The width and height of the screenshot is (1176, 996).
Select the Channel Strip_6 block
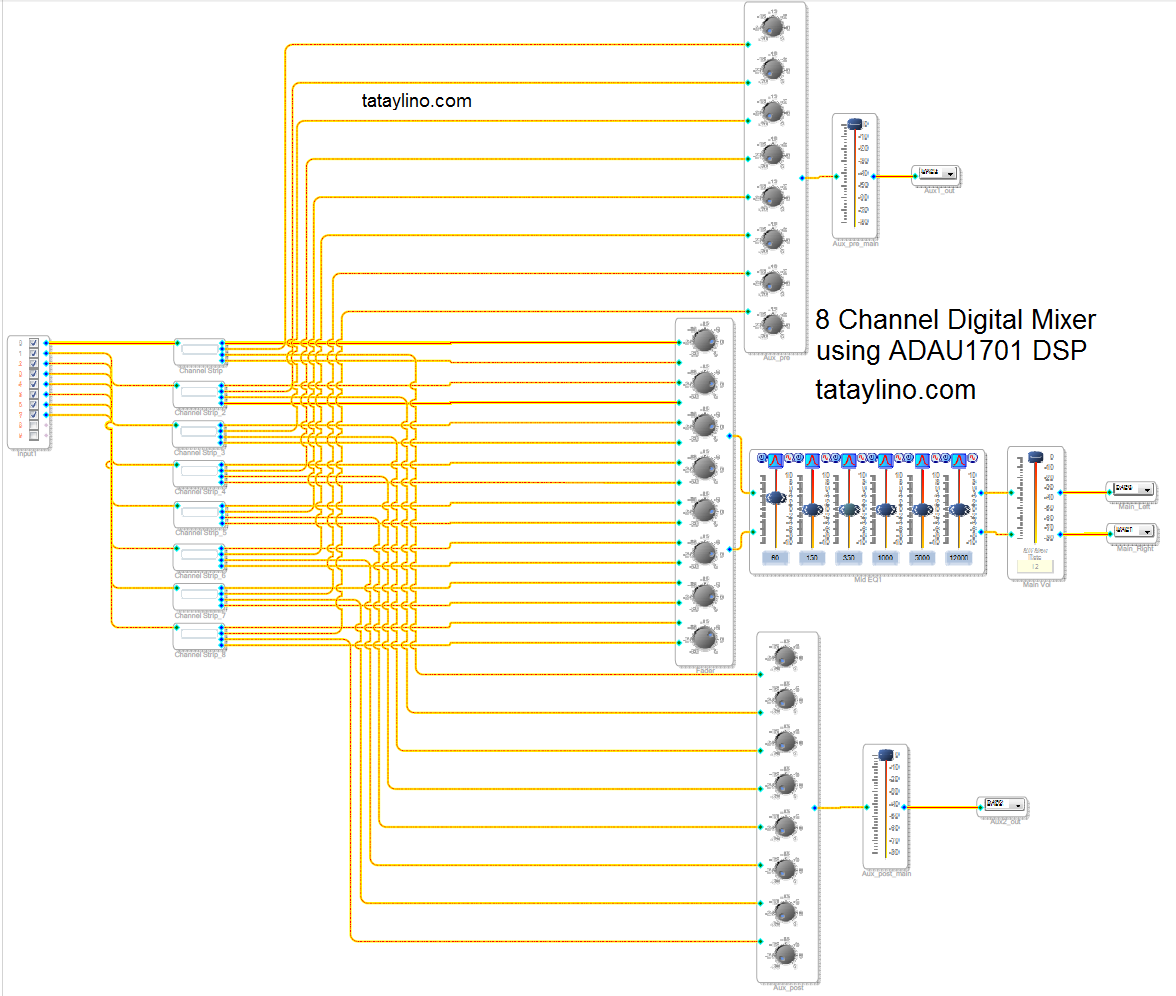(200, 556)
